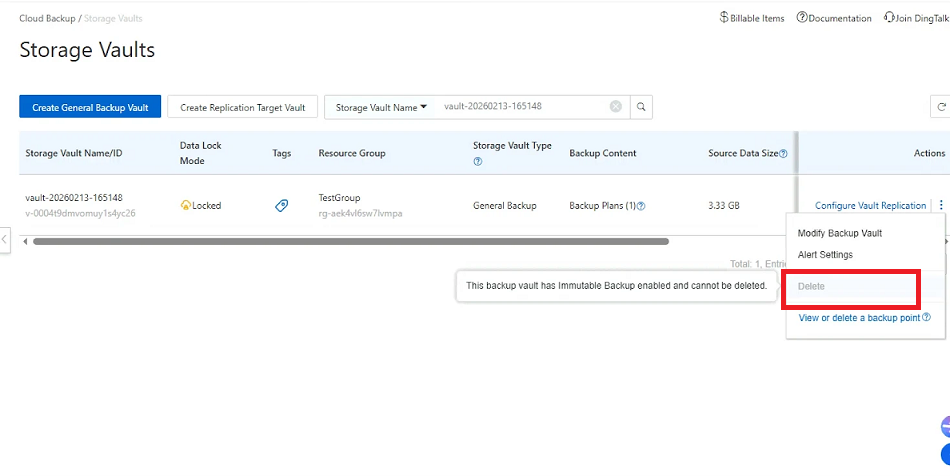Click help icon beside Backup Plans (1)
Image resolution: width=950 pixels, height=476 pixels.
[x=641, y=206]
